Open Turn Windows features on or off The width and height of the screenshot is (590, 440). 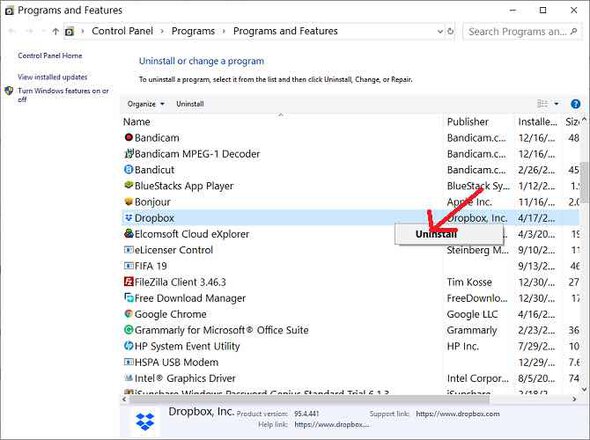point(63,95)
